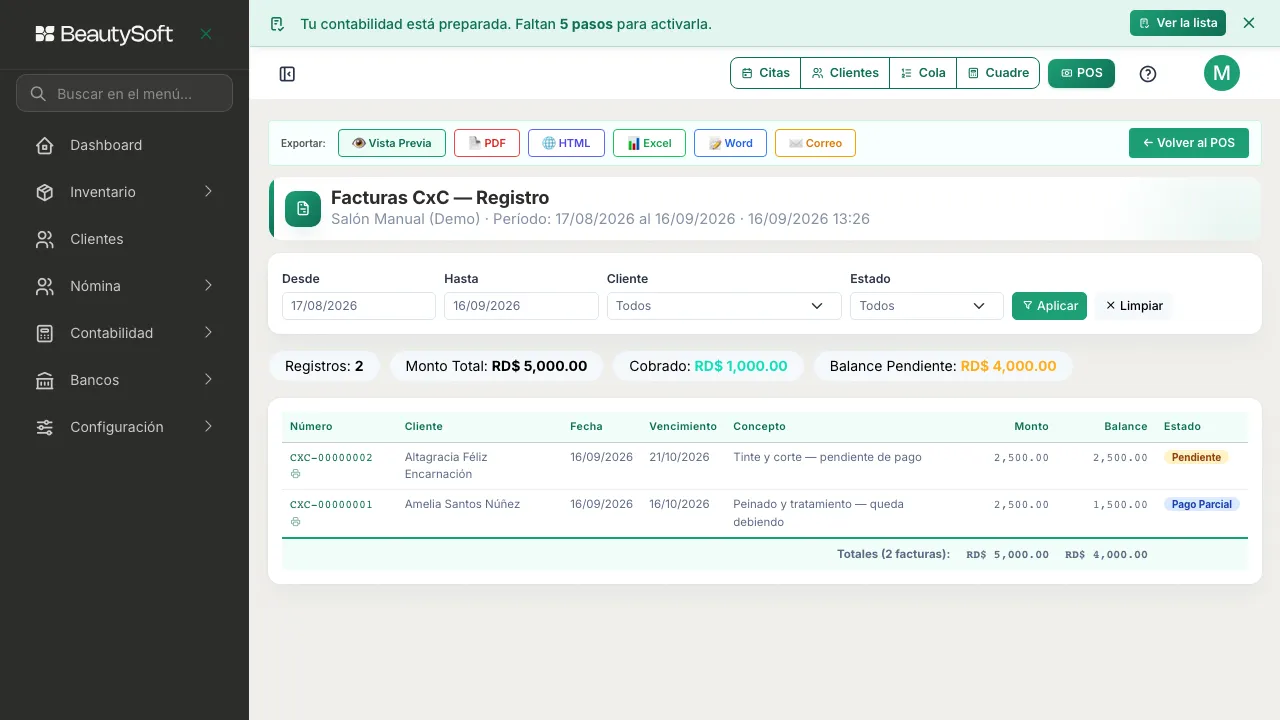Expand the Nómina submenu chevron
The width and height of the screenshot is (1280, 720).
(x=208, y=285)
